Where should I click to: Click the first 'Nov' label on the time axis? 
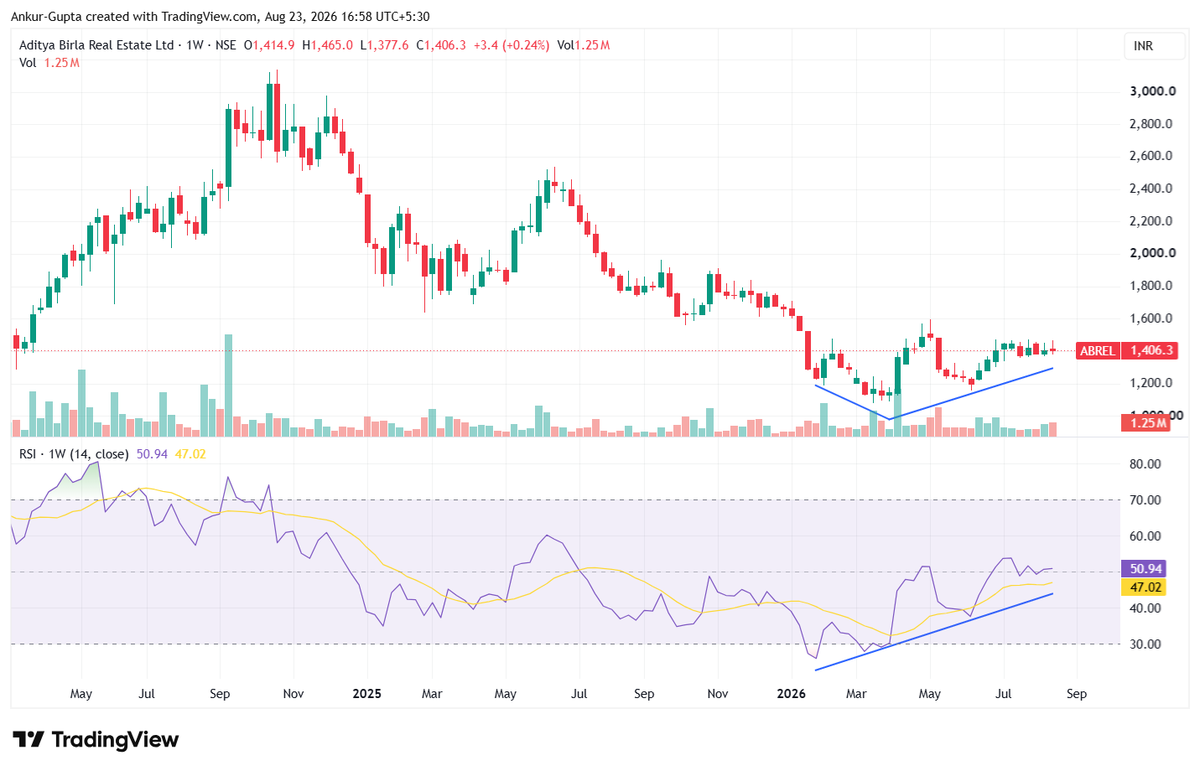click(293, 693)
